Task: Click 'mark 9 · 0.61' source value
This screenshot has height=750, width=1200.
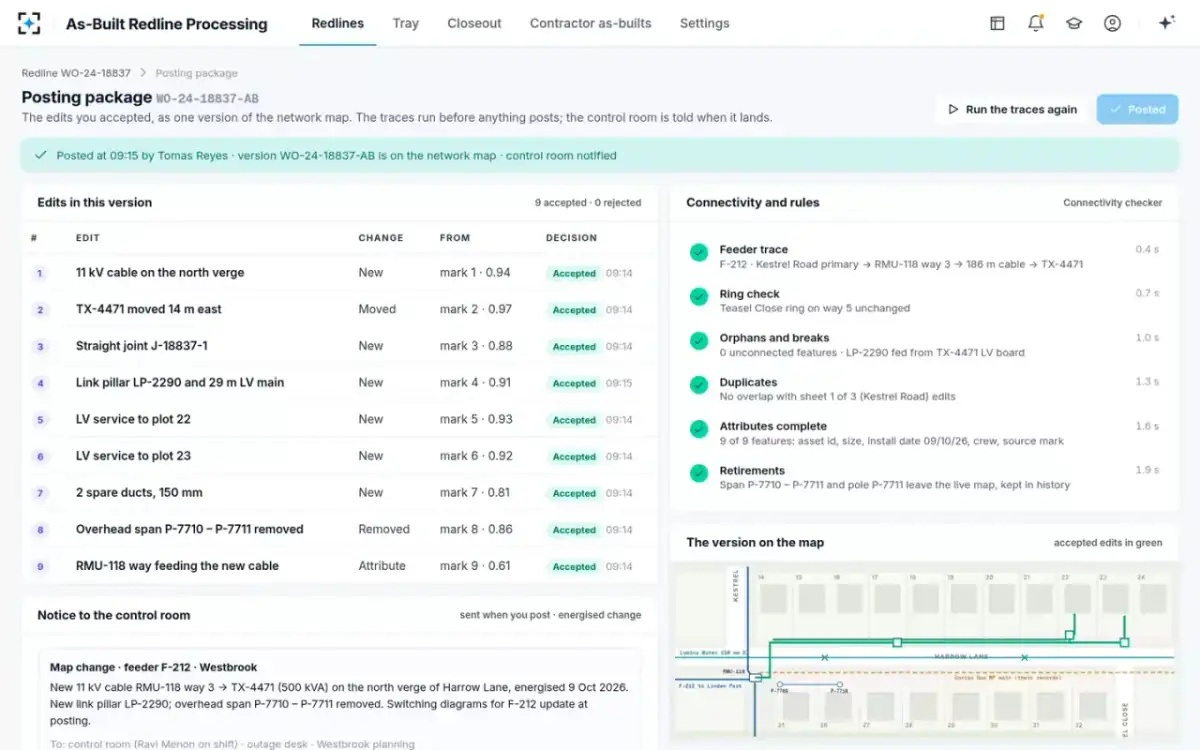Action: point(475,566)
